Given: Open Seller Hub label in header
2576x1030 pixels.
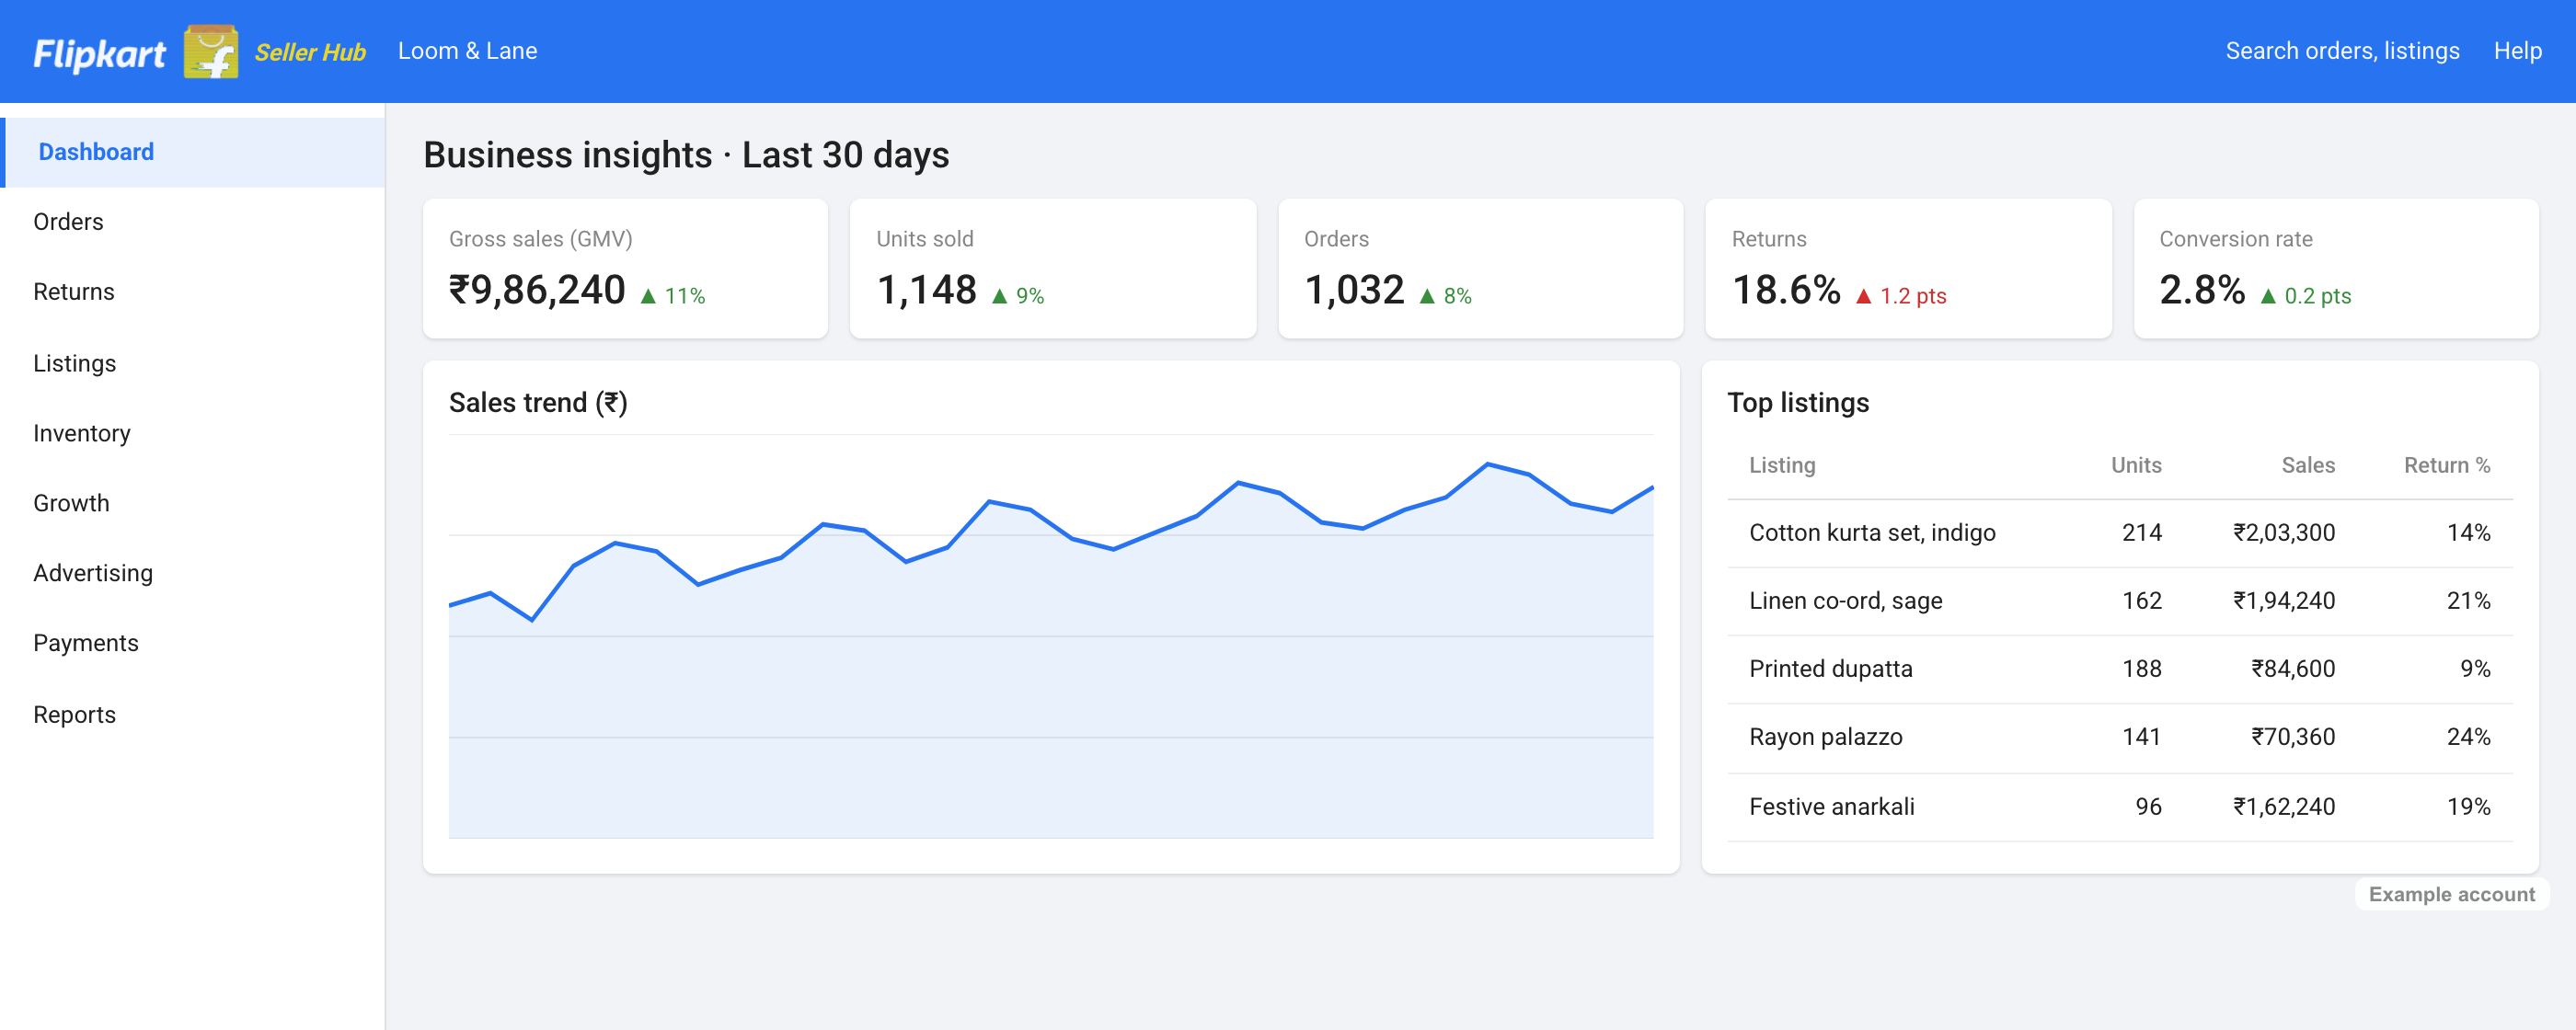Looking at the screenshot, I should click(x=310, y=52).
